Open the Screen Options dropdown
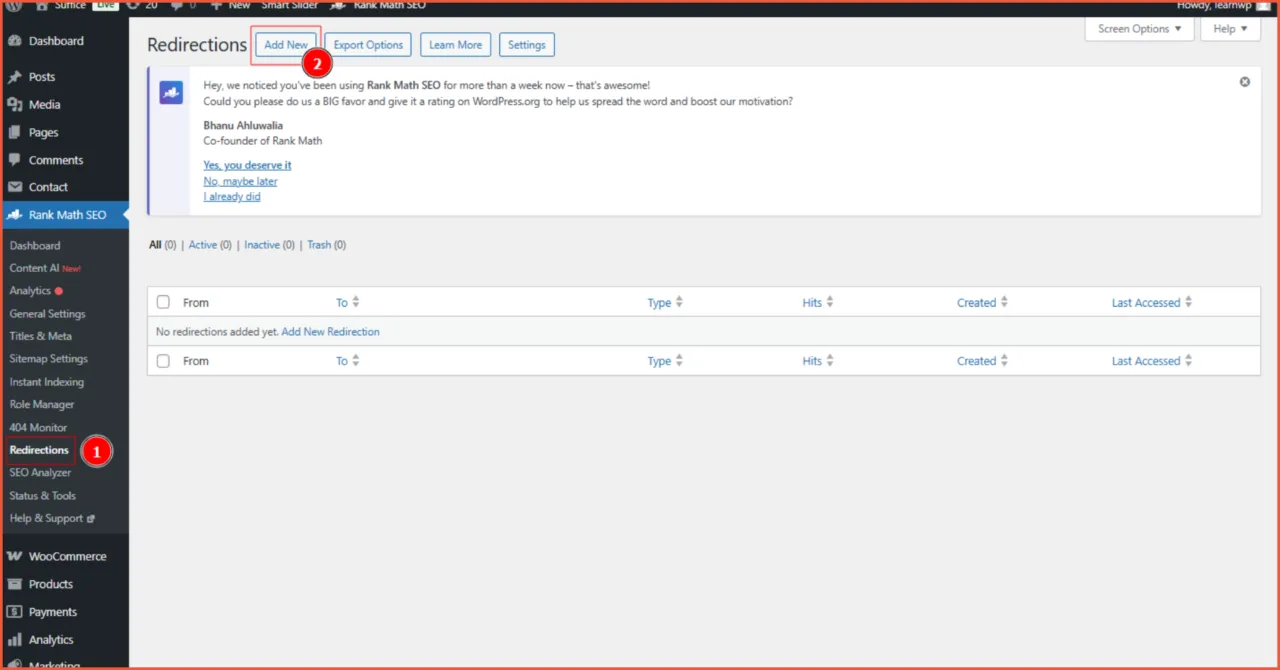Image resolution: width=1280 pixels, height=670 pixels. 1138,29
